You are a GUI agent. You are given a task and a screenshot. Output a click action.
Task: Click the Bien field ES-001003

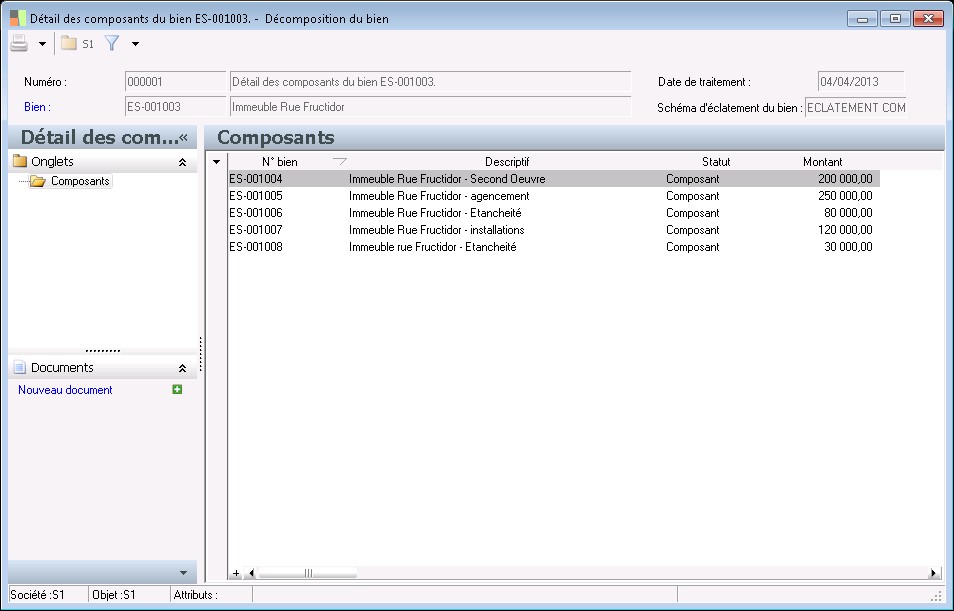click(x=175, y=107)
